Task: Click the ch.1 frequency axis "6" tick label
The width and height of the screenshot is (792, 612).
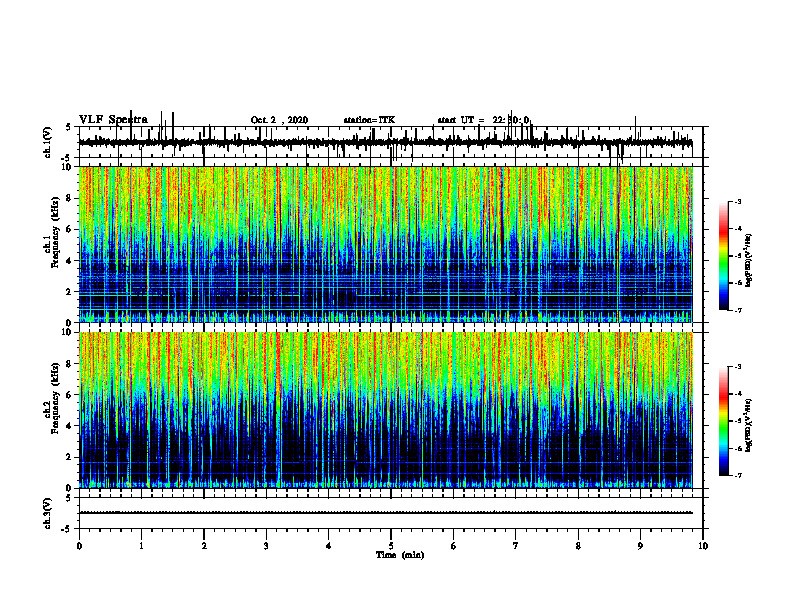Action: pyautogui.click(x=71, y=230)
